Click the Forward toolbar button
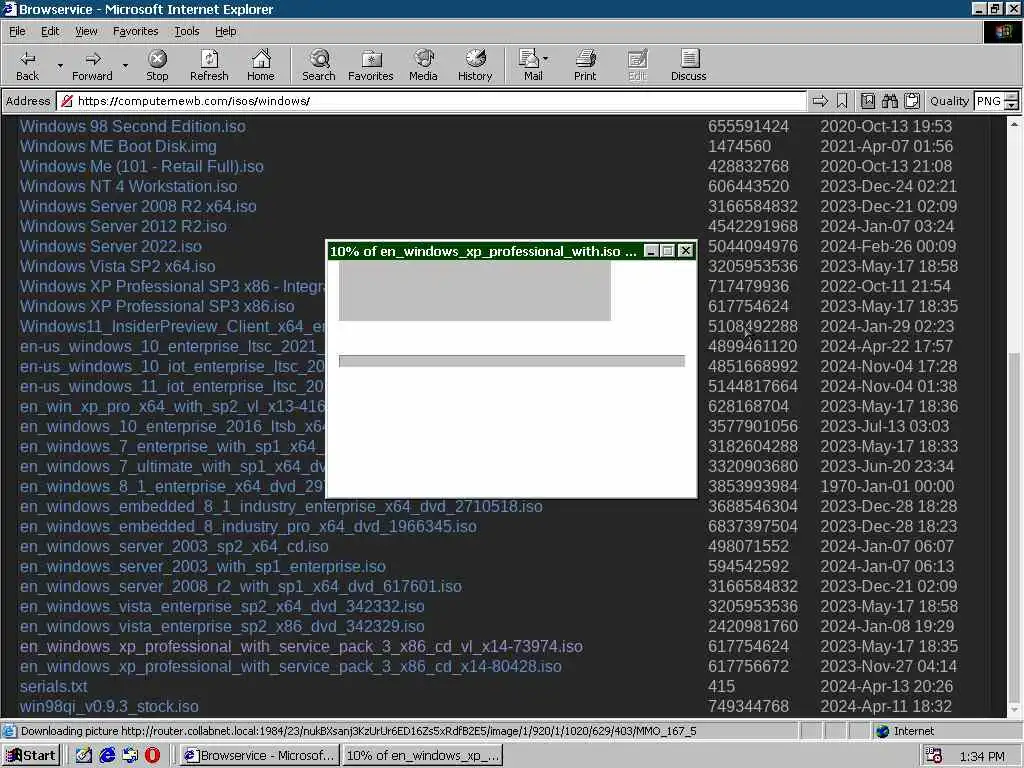1024x768 pixels. [92, 65]
